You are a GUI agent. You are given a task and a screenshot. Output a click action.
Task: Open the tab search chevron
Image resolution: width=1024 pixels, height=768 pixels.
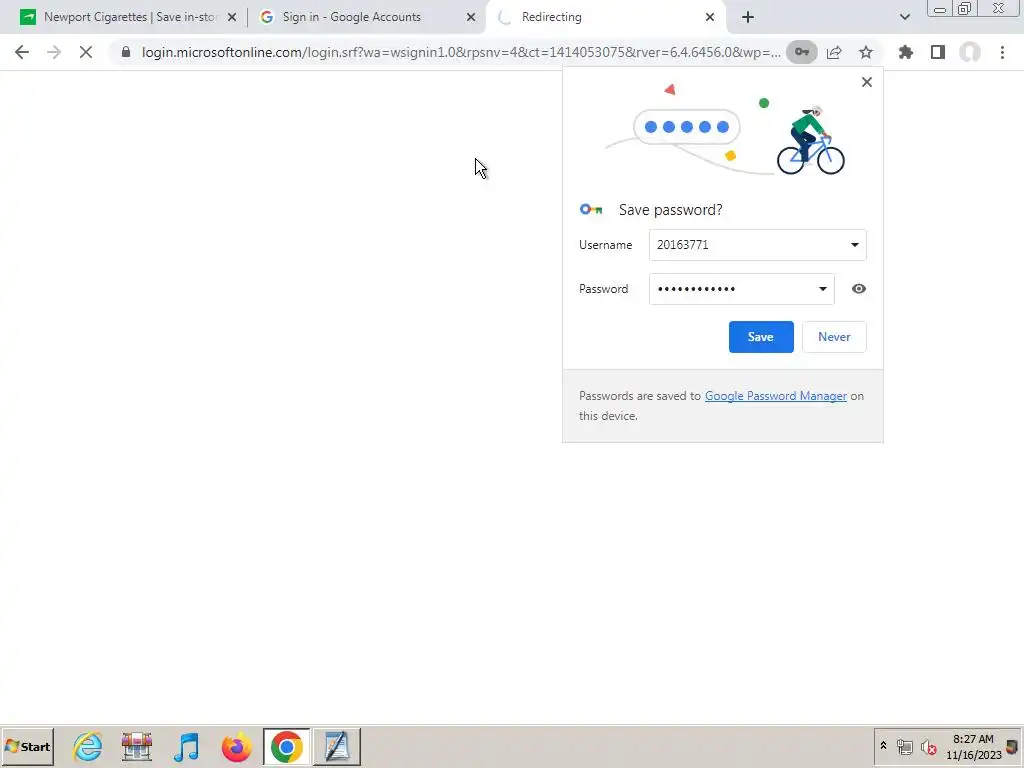coord(904,17)
